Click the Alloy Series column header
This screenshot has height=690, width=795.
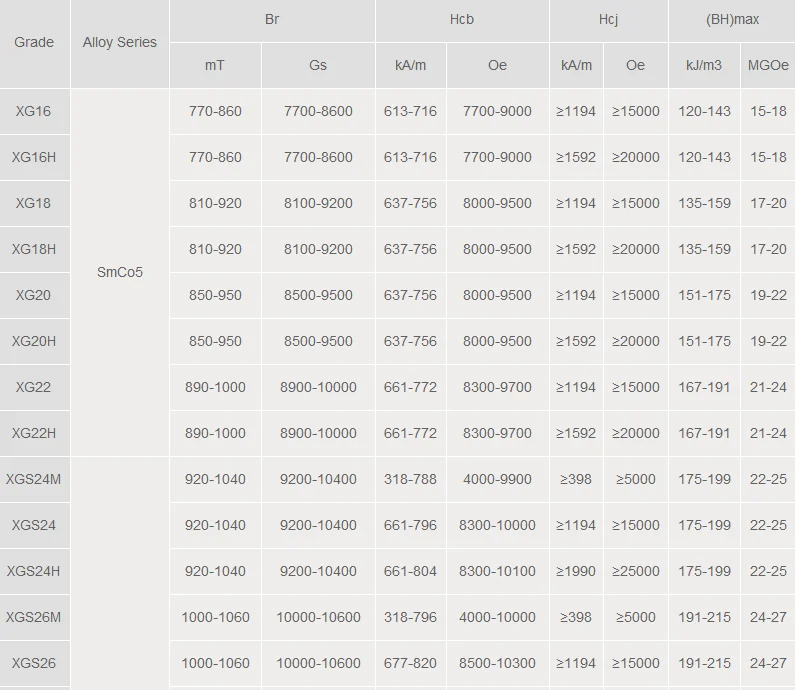[119, 43]
